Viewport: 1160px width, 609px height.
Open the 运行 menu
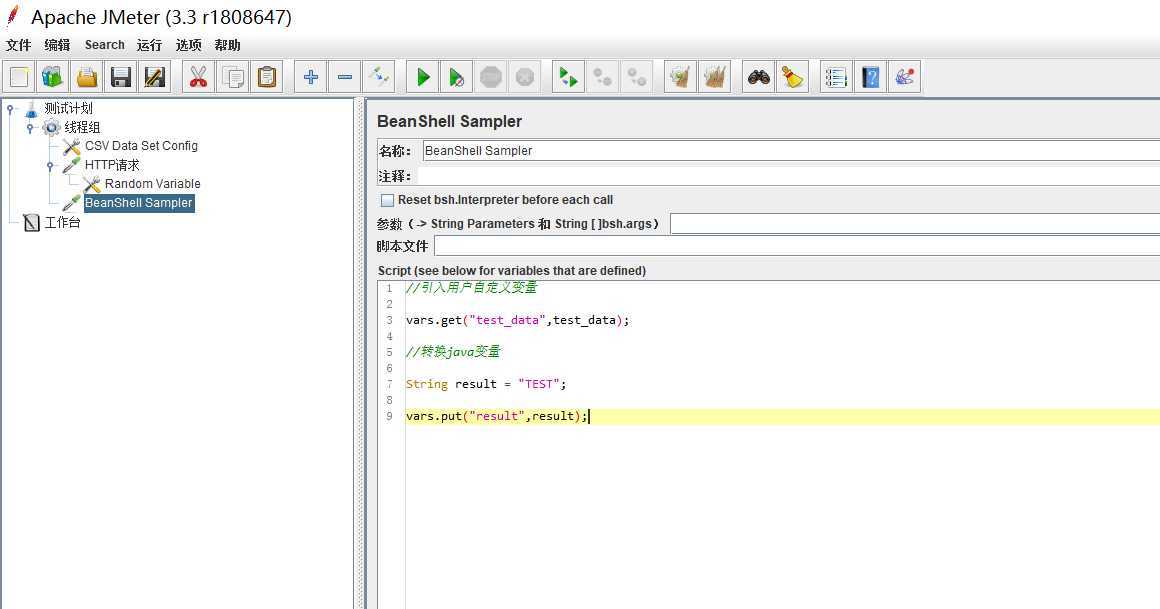tap(149, 45)
